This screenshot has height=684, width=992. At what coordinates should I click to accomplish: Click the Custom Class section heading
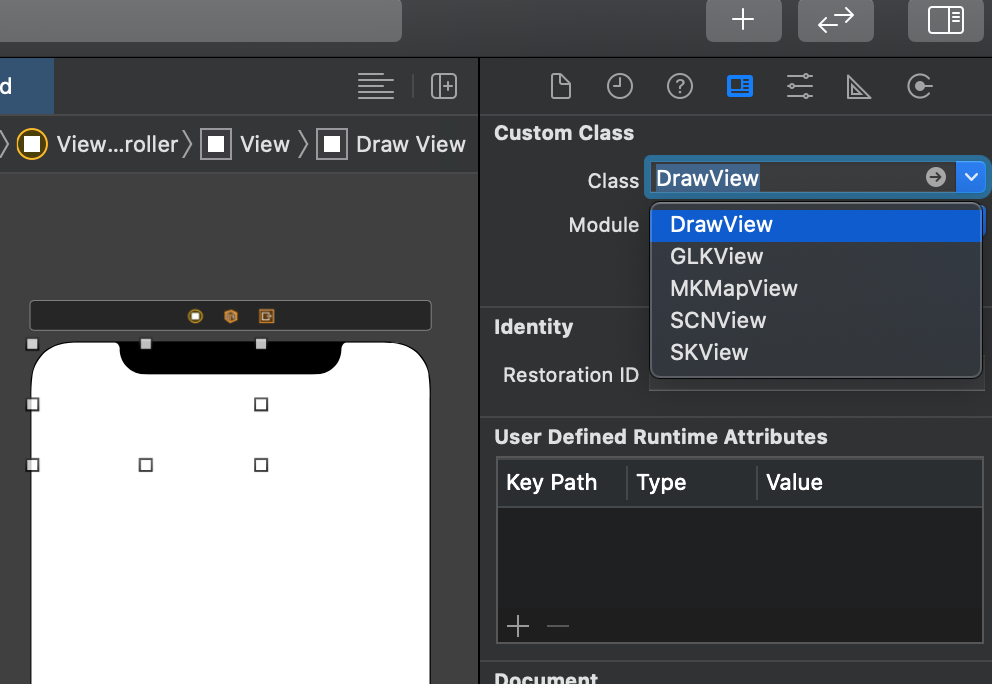click(564, 133)
